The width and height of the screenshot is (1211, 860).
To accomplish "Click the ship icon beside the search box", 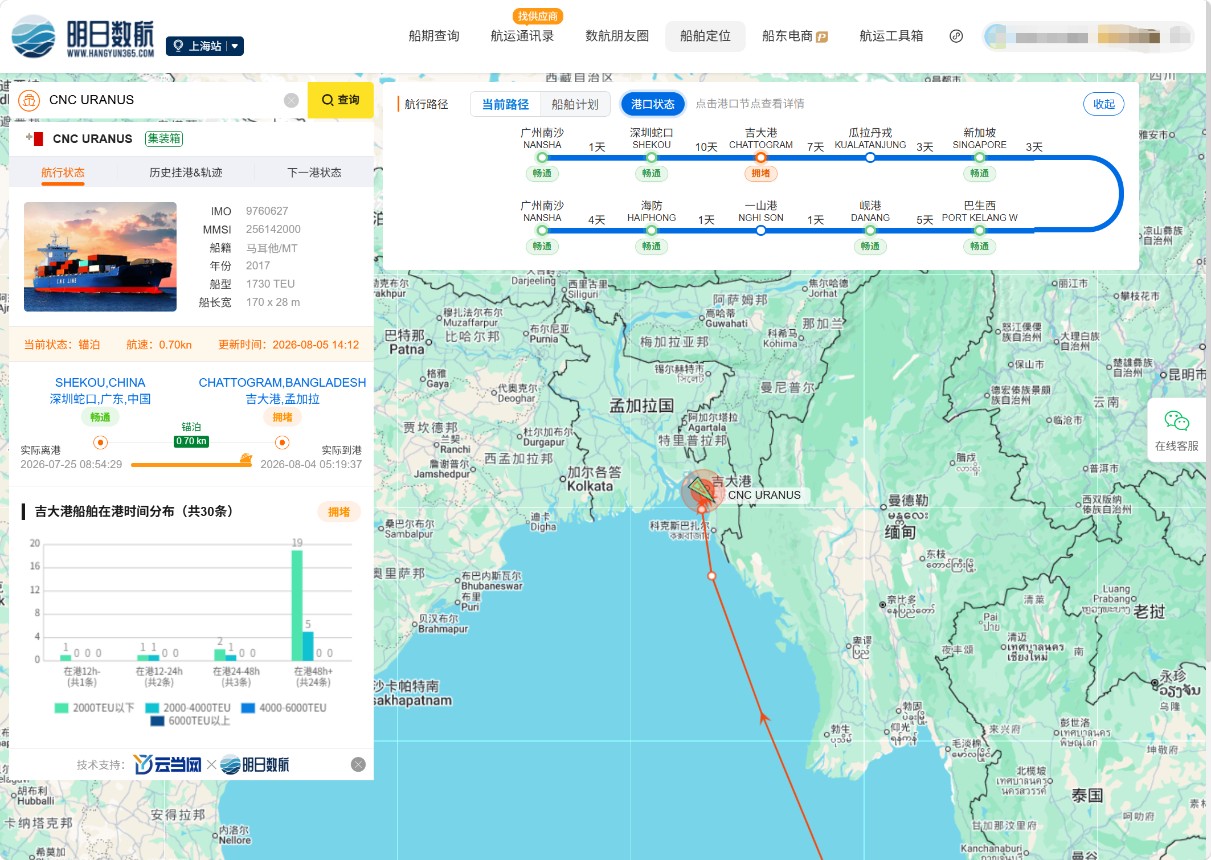I will 30,100.
